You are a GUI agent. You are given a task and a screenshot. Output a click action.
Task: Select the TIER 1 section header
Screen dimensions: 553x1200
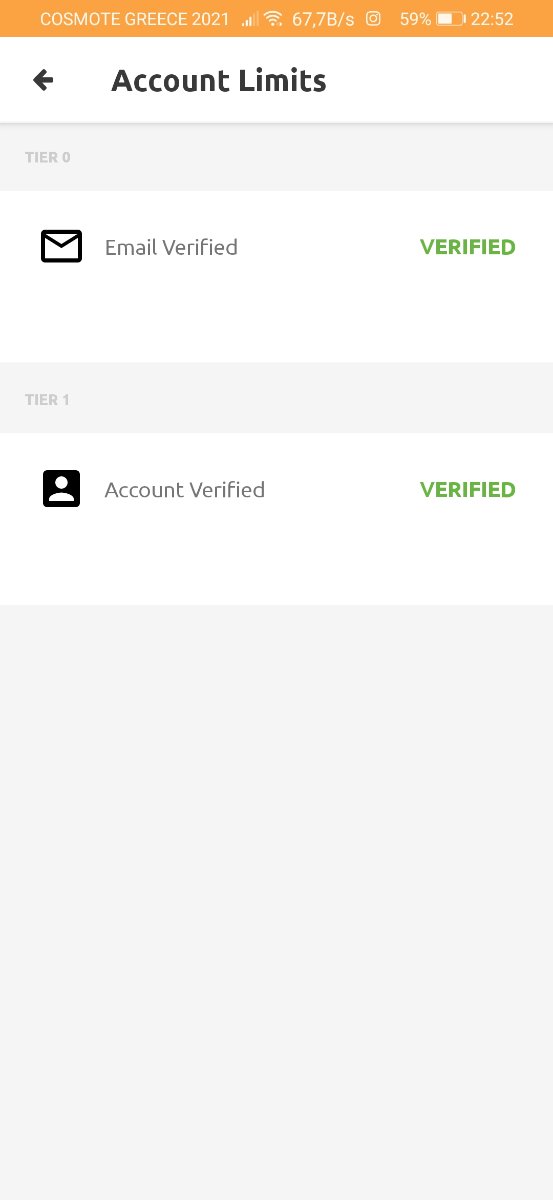pos(48,400)
